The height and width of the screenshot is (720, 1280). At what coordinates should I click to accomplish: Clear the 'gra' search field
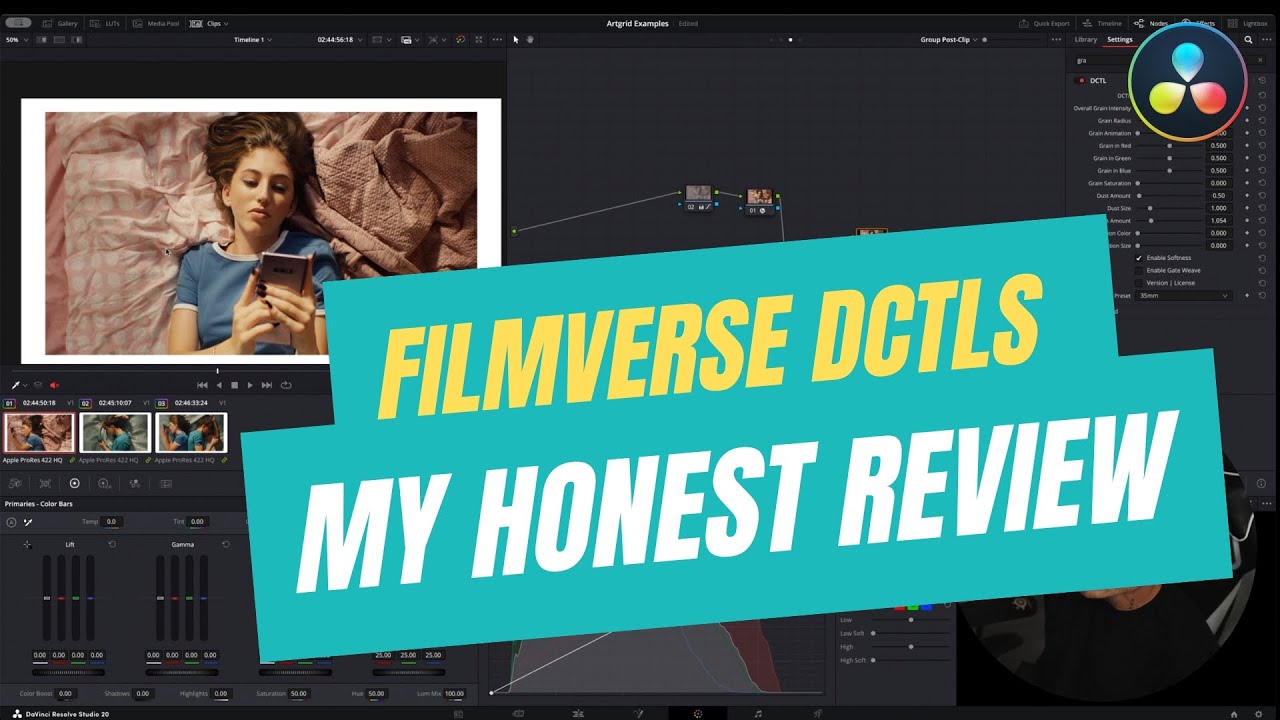point(1260,60)
